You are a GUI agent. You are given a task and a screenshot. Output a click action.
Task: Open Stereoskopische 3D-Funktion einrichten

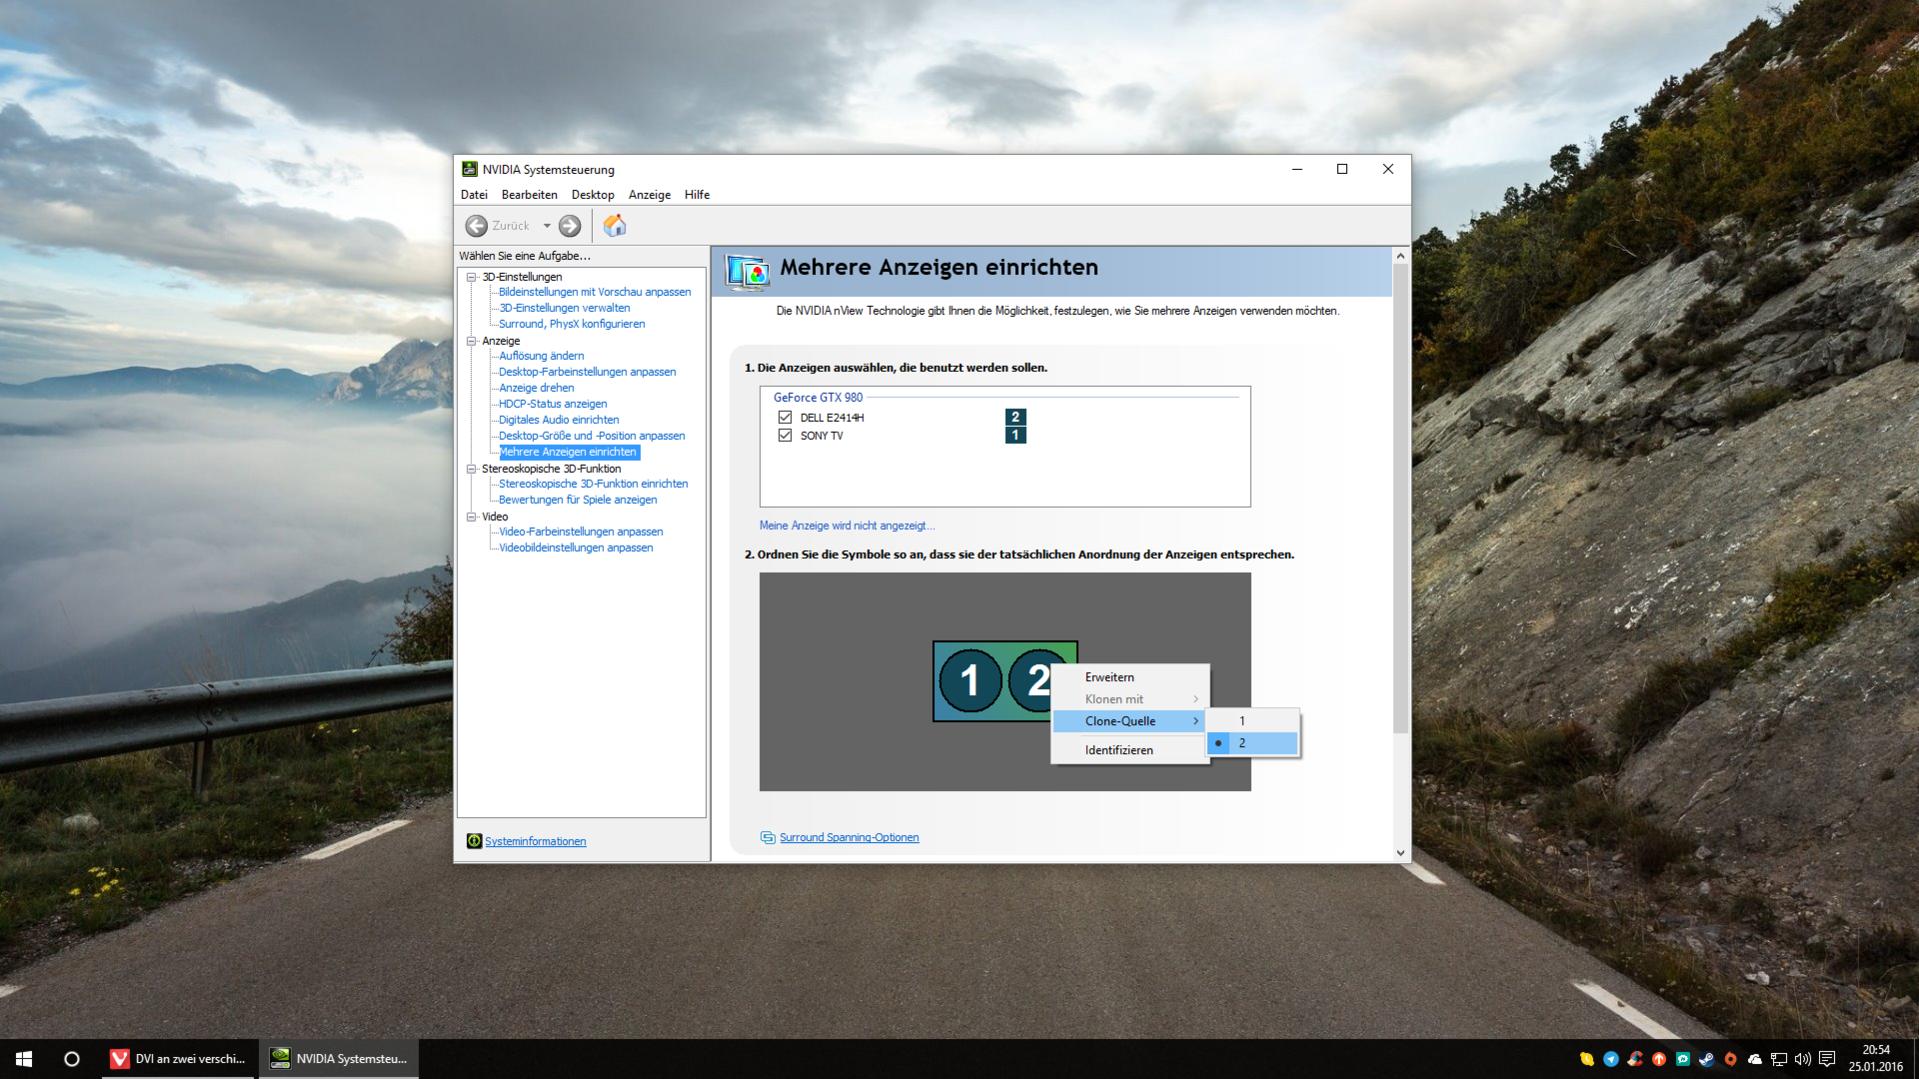click(593, 484)
